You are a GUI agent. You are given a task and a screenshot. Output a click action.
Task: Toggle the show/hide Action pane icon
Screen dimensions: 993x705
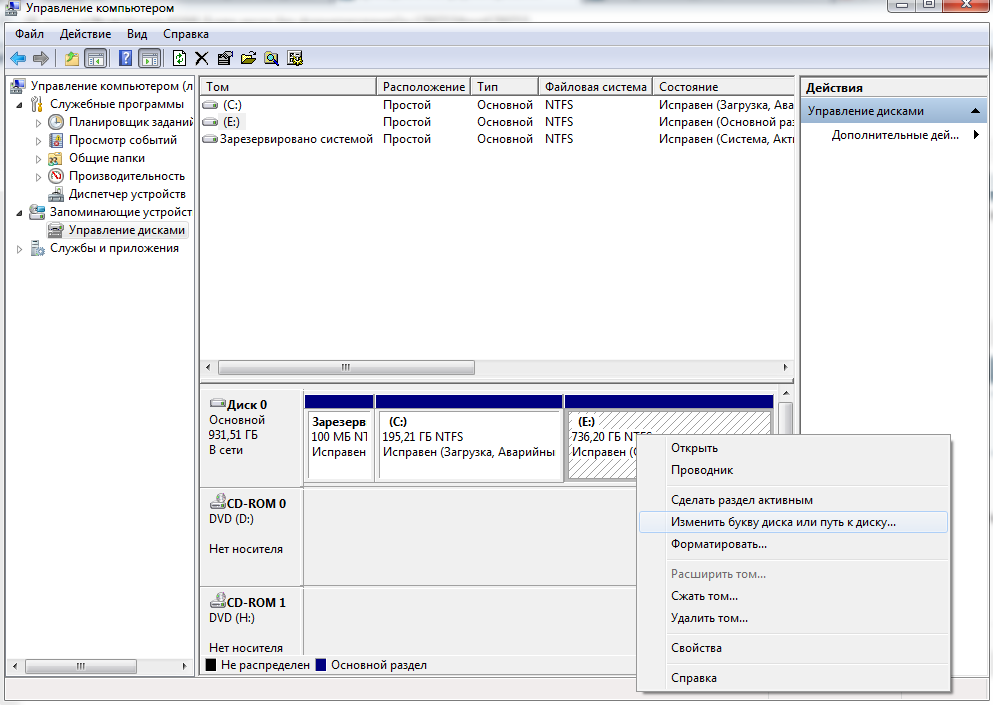click(149, 59)
